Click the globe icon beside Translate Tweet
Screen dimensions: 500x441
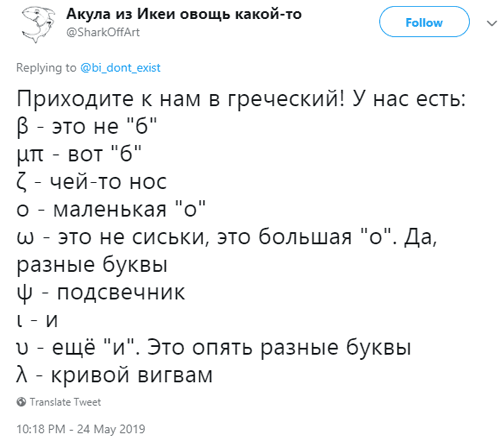pyautogui.click(x=21, y=402)
